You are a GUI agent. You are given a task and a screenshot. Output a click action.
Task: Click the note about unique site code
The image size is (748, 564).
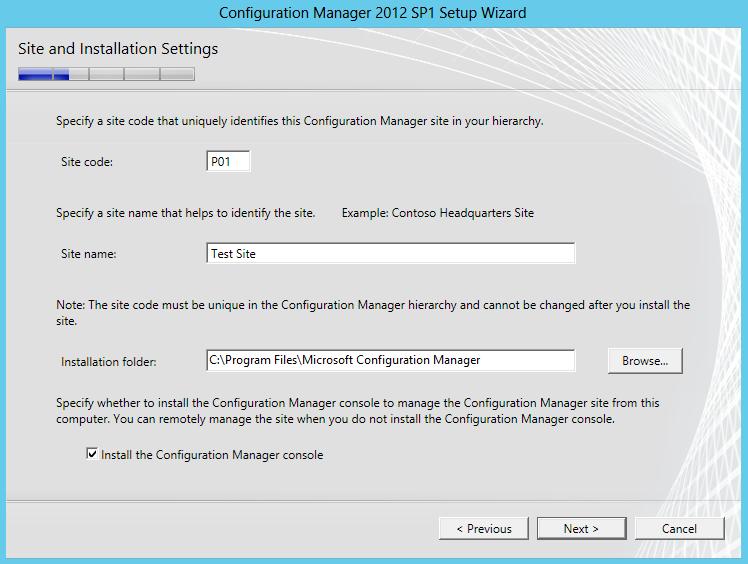tap(373, 313)
